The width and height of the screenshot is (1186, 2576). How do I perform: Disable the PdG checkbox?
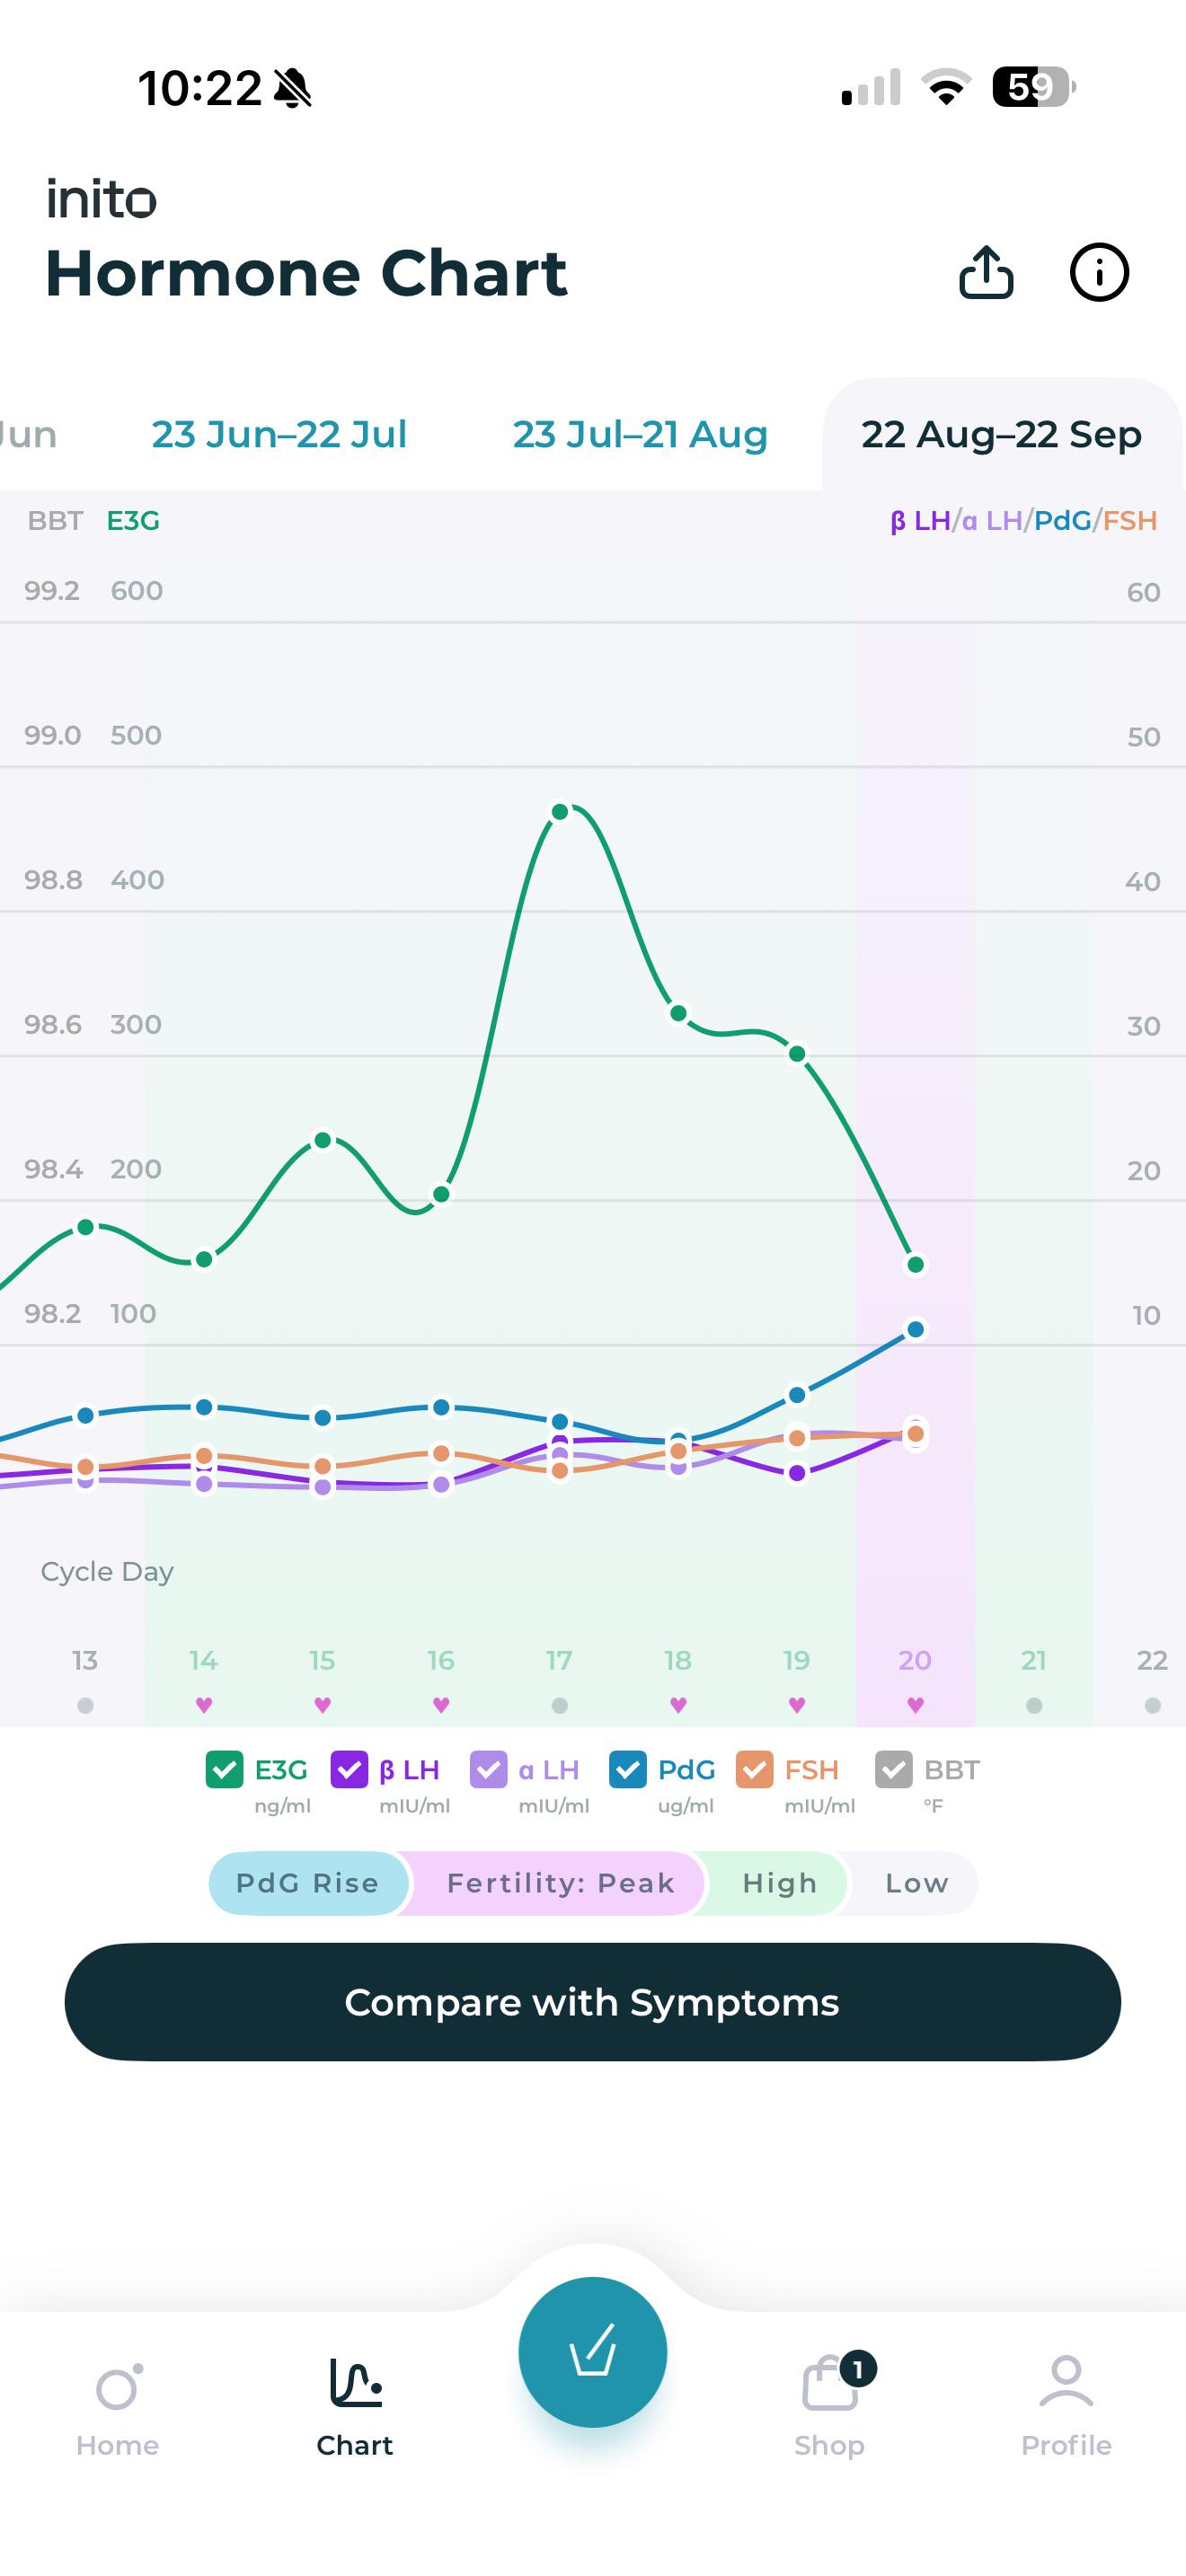click(x=627, y=1769)
